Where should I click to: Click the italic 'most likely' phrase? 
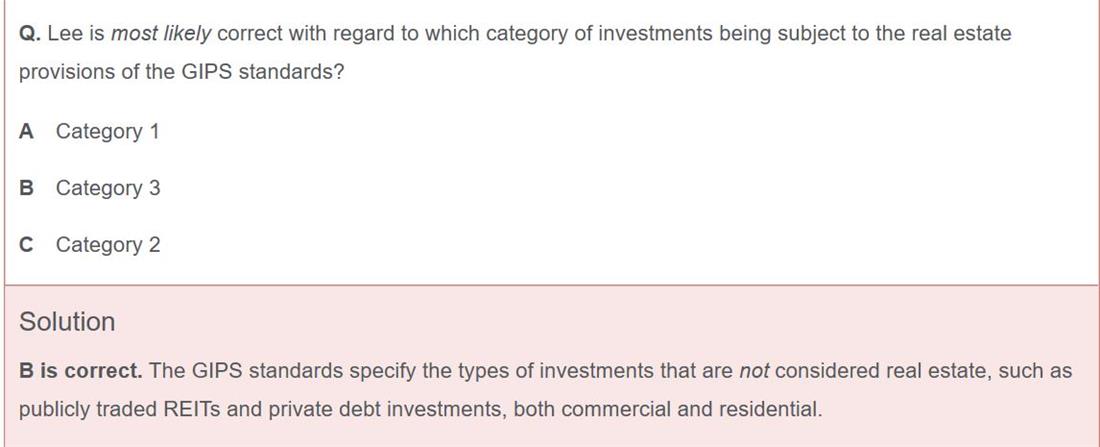click(x=161, y=34)
